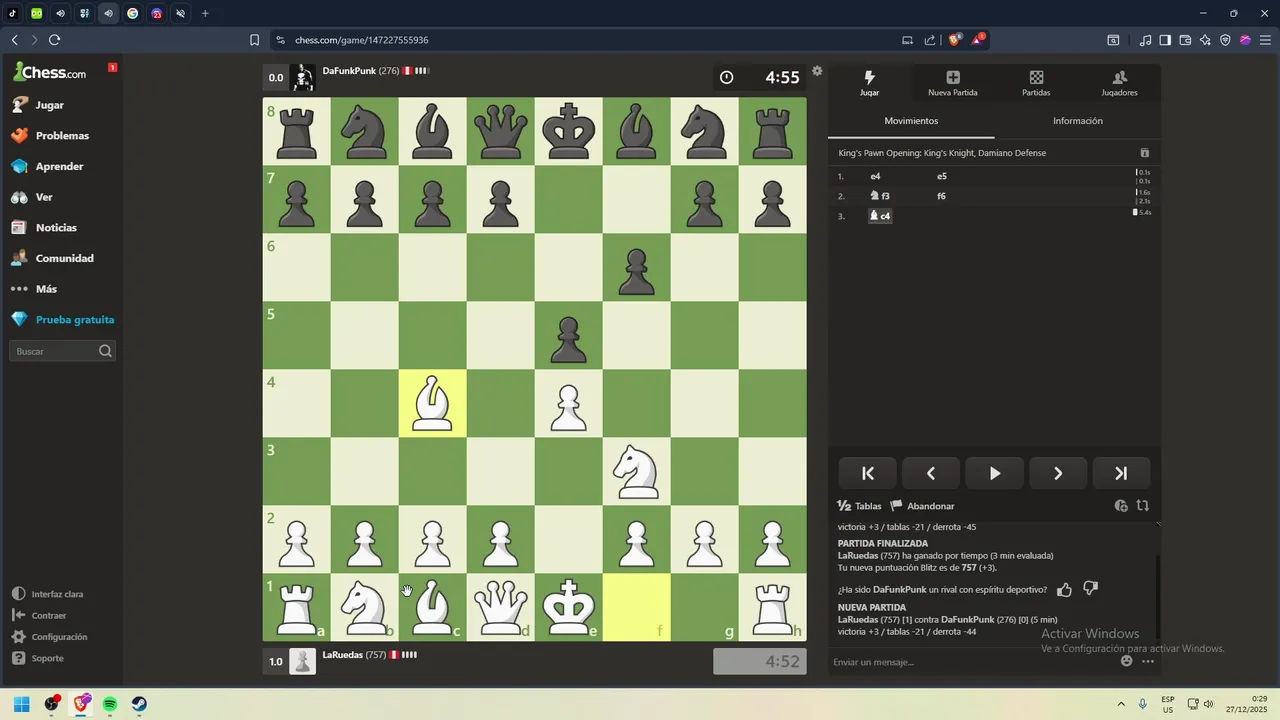Click the chat log scrollbar
This screenshot has width=1280, height=720.
pos(1158,596)
